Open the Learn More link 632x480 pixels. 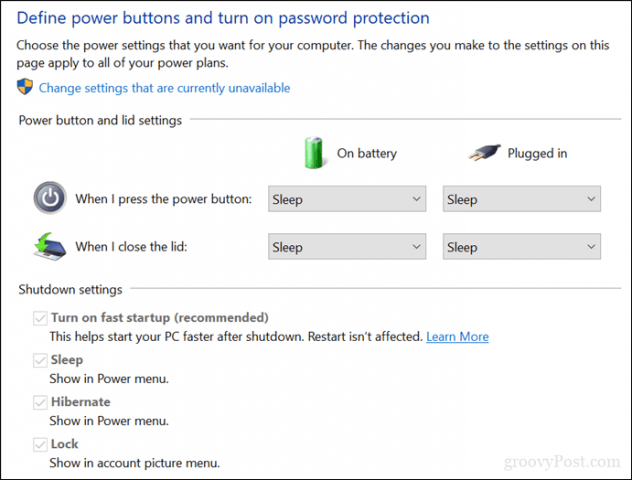click(x=457, y=337)
